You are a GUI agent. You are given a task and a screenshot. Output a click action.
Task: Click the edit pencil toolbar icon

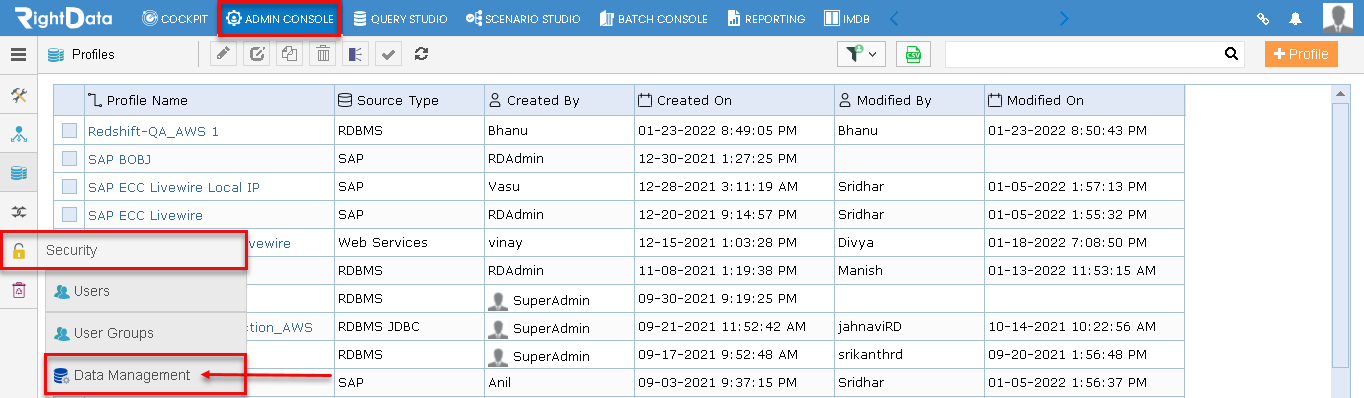(224, 54)
